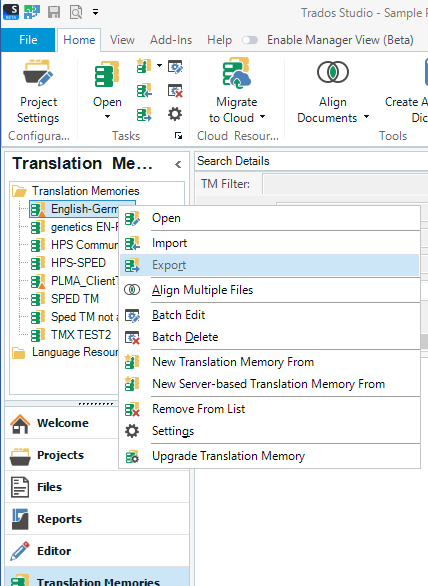The height and width of the screenshot is (586, 428).
Task: Expand the arrow under the Open button
Action: click(x=107, y=117)
